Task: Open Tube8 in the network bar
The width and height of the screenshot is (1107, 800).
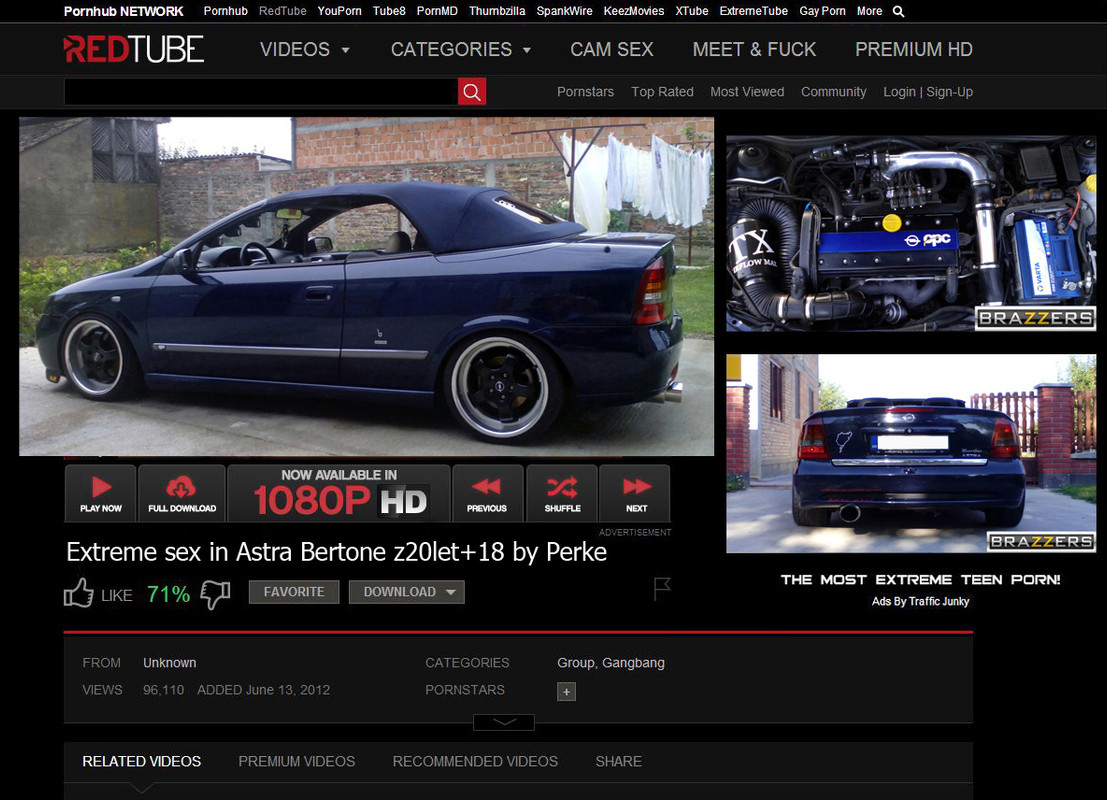Action: (389, 11)
